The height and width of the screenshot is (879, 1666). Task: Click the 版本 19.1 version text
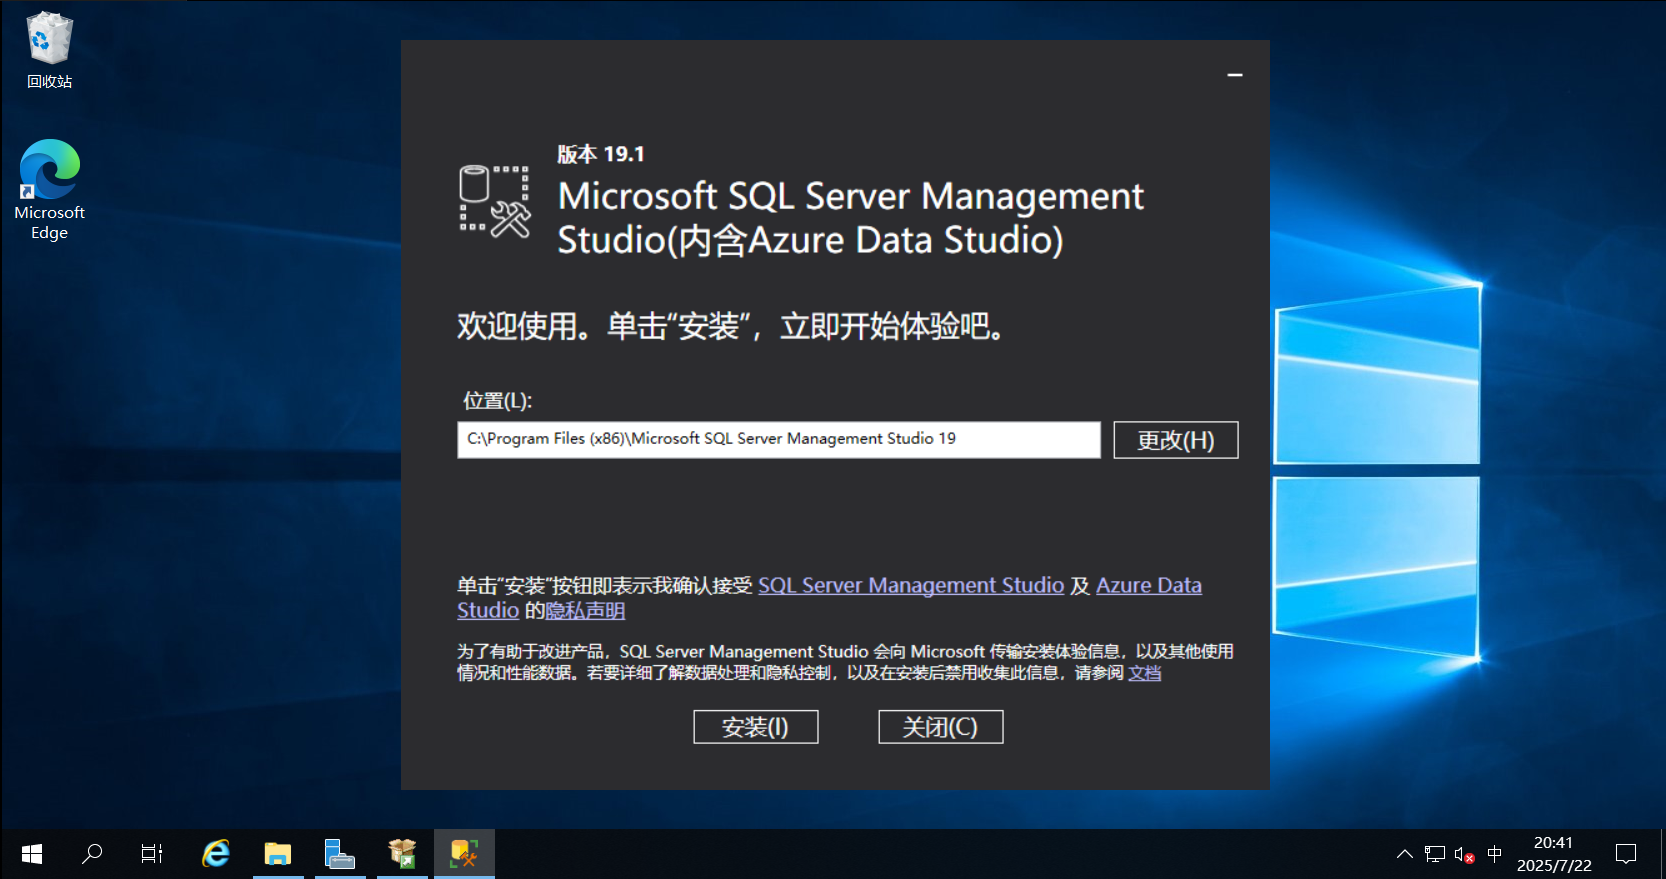coord(601,154)
